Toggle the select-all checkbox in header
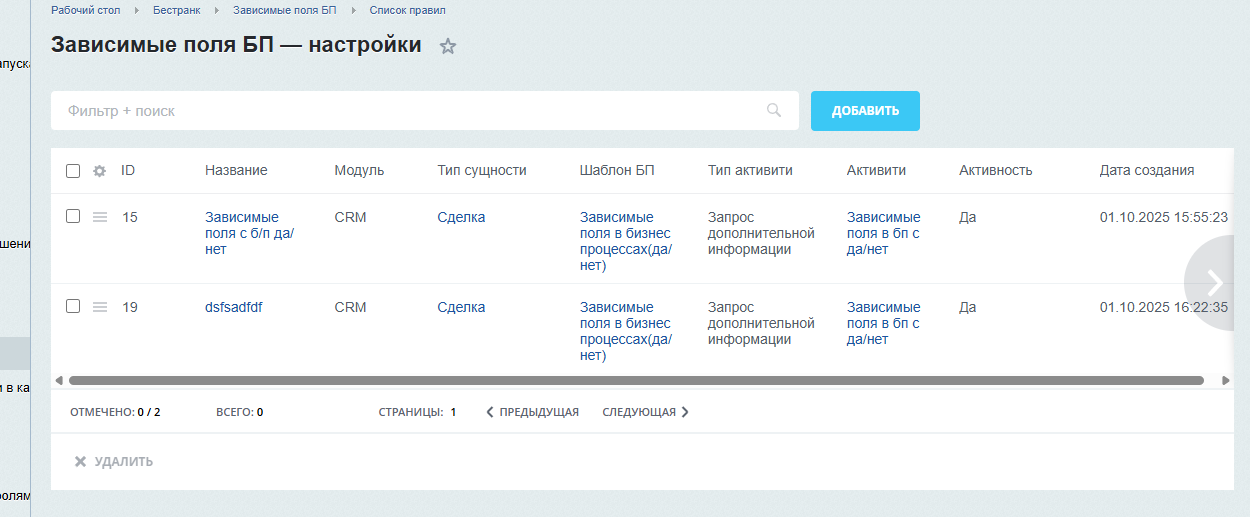The width and height of the screenshot is (1250, 517). point(73,171)
